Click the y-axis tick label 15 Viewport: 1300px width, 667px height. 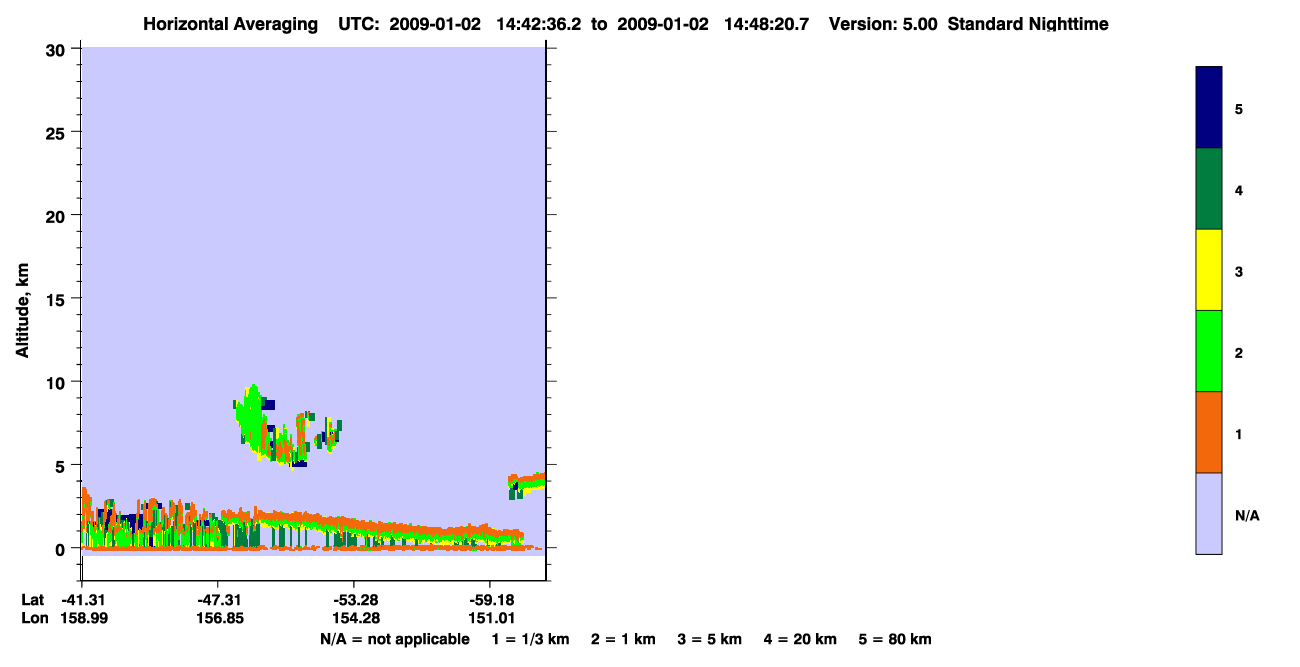(x=58, y=299)
